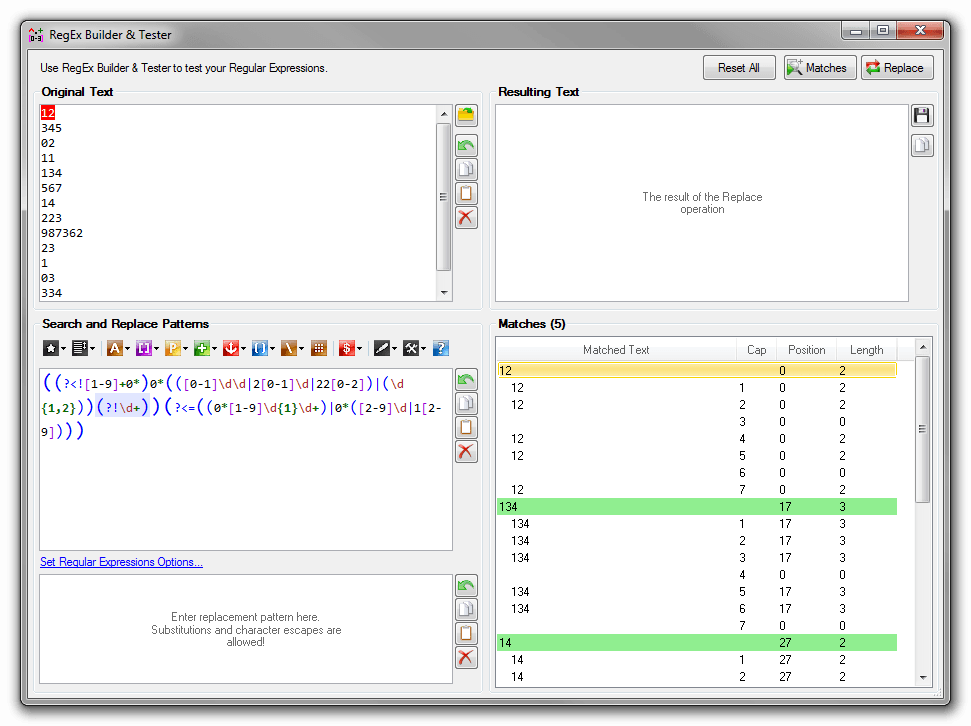Viewport: 971px width, 726px height.
Task: Save the Resulting Text with floppy icon
Action: pos(922,116)
